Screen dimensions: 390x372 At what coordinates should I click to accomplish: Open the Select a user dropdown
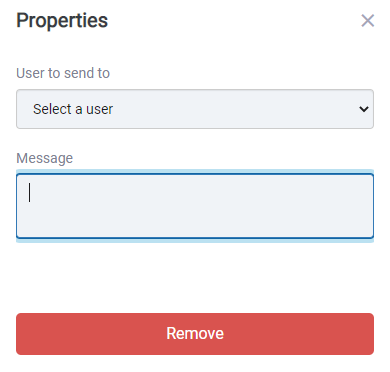(x=195, y=109)
